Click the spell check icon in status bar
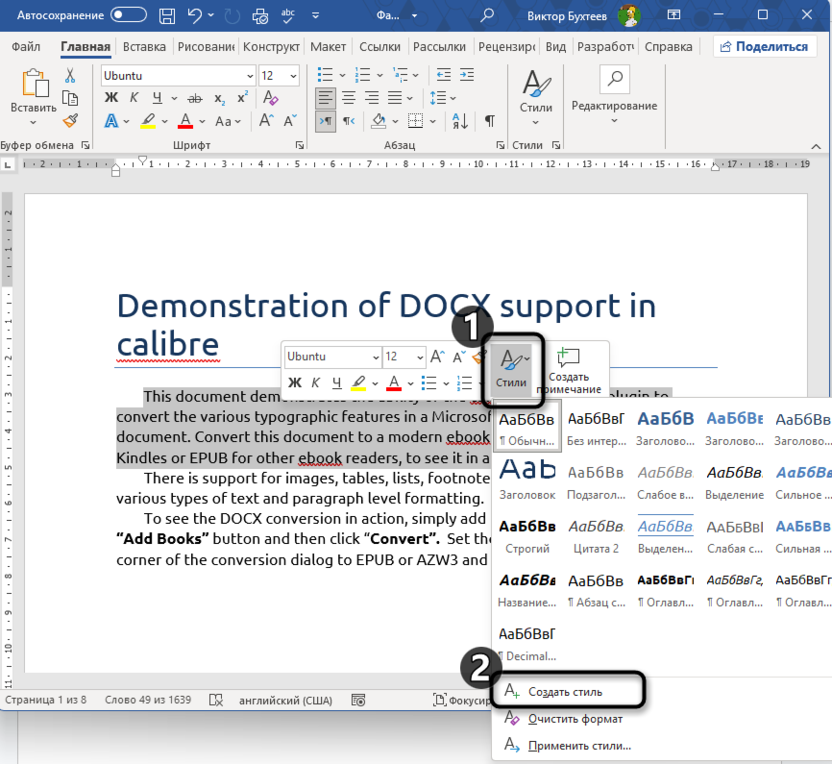 click(x=215, y=700)
